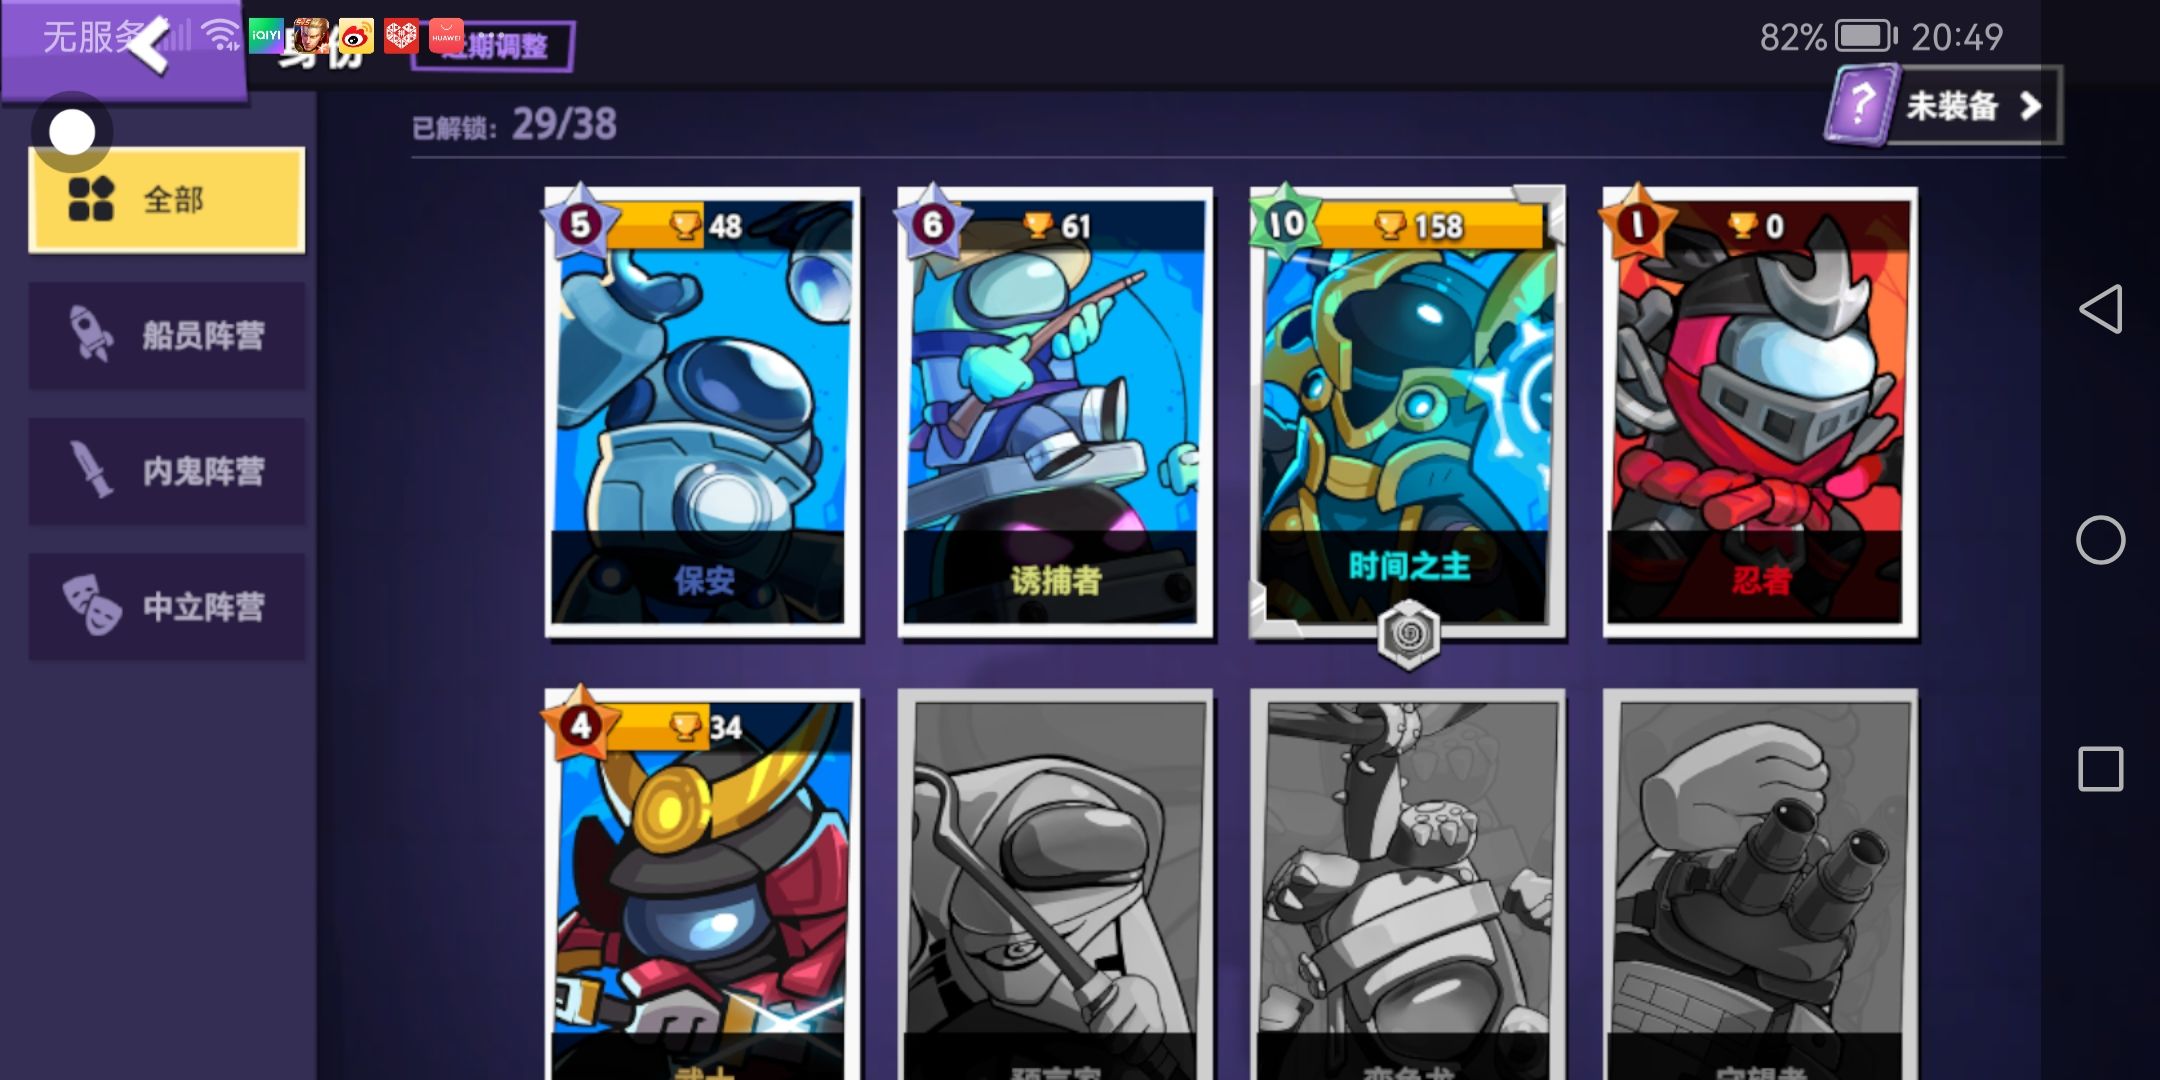Filter by 中立阵营 neutral faction
Viewport: 2160px width, 1080px height.
(167, 606)
